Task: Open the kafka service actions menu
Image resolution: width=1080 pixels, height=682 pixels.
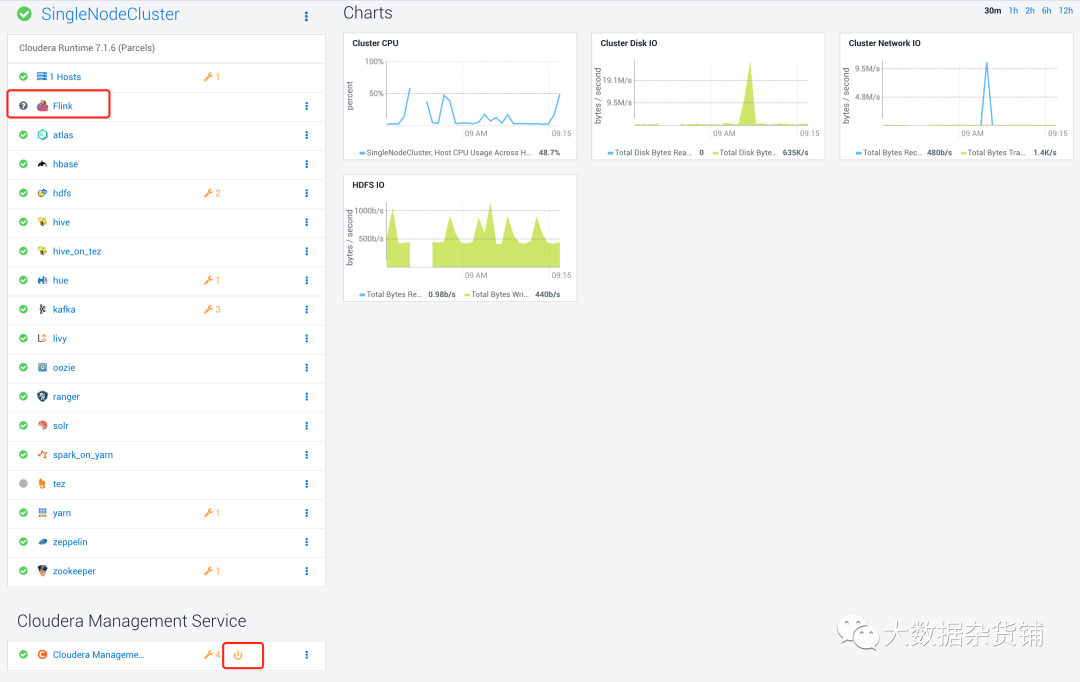Action: pos(307,309)
